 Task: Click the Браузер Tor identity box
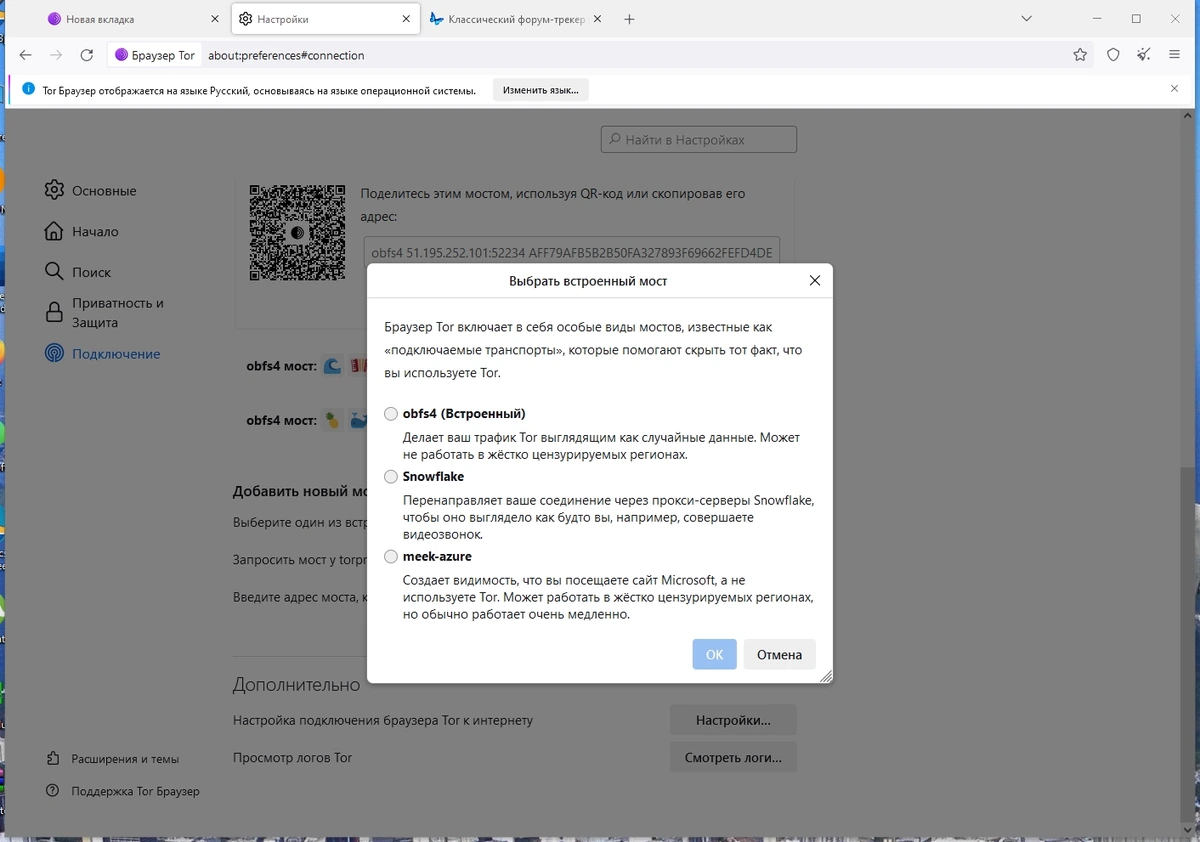click(155, 55)
